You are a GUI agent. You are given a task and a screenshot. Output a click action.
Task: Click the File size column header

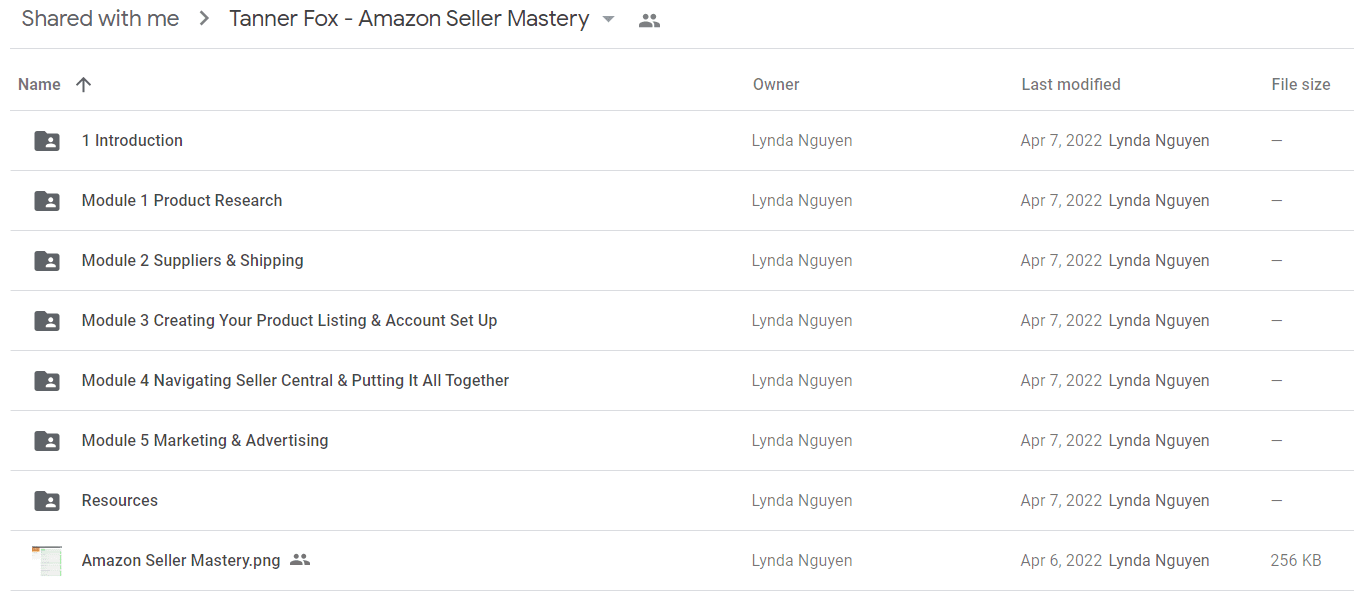[x=1301, y=85]
